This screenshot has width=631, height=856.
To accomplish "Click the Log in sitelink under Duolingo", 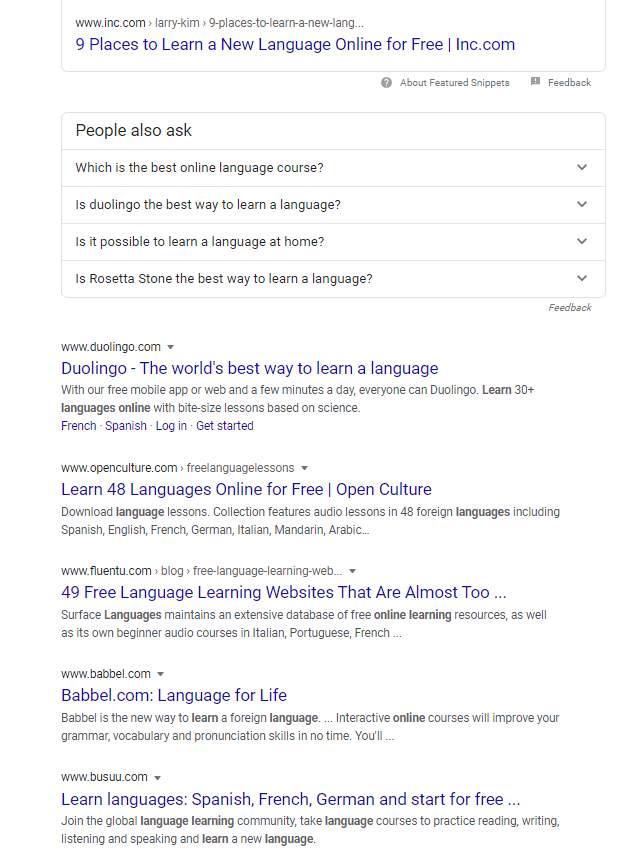I will pos(171,426).
